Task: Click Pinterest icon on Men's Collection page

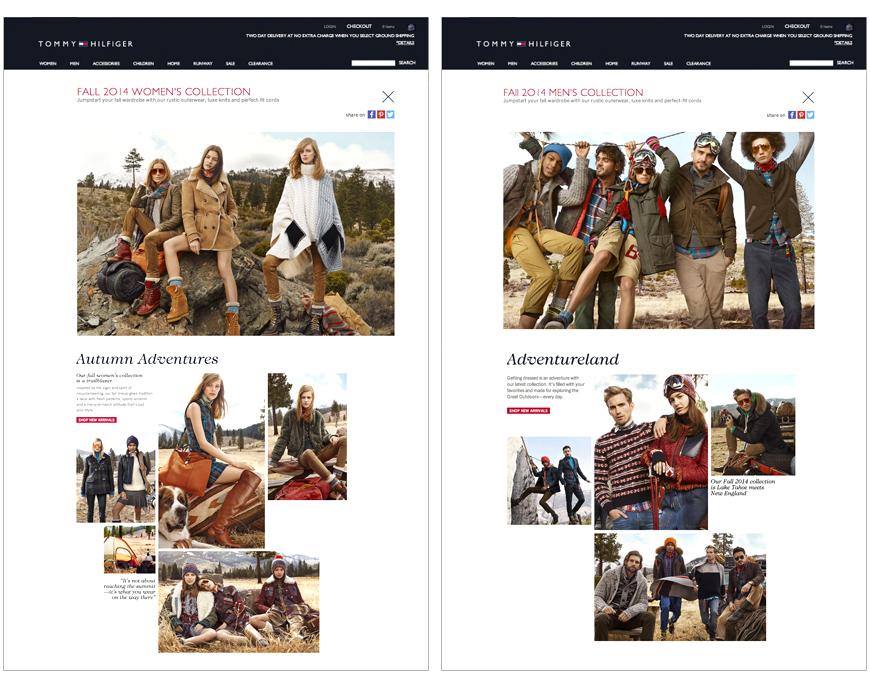Action: [x=801, y=115]
